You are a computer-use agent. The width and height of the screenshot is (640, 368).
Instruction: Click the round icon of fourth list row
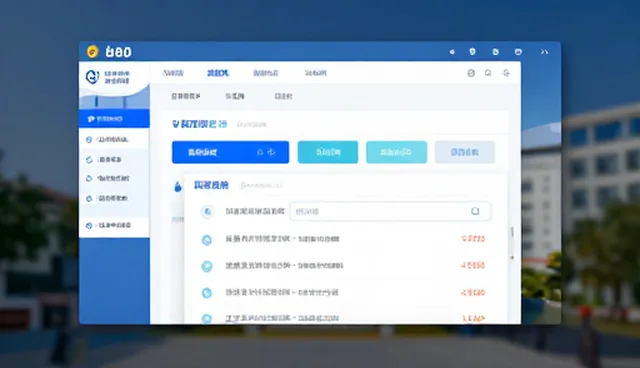207,318
